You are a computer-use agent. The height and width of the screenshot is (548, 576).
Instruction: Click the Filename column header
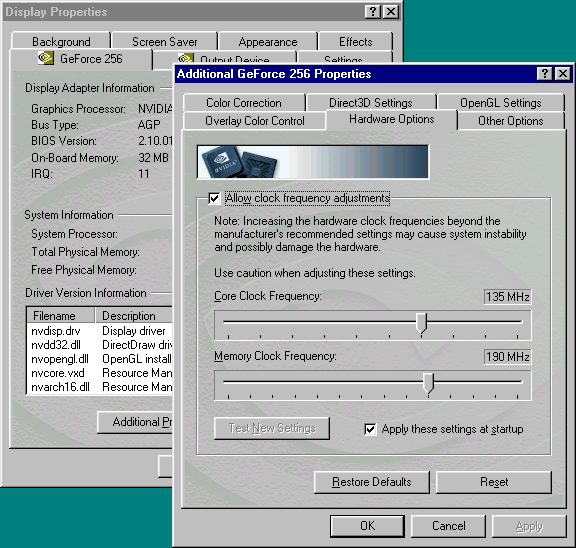pyautogui.click(x=61, y=316)
